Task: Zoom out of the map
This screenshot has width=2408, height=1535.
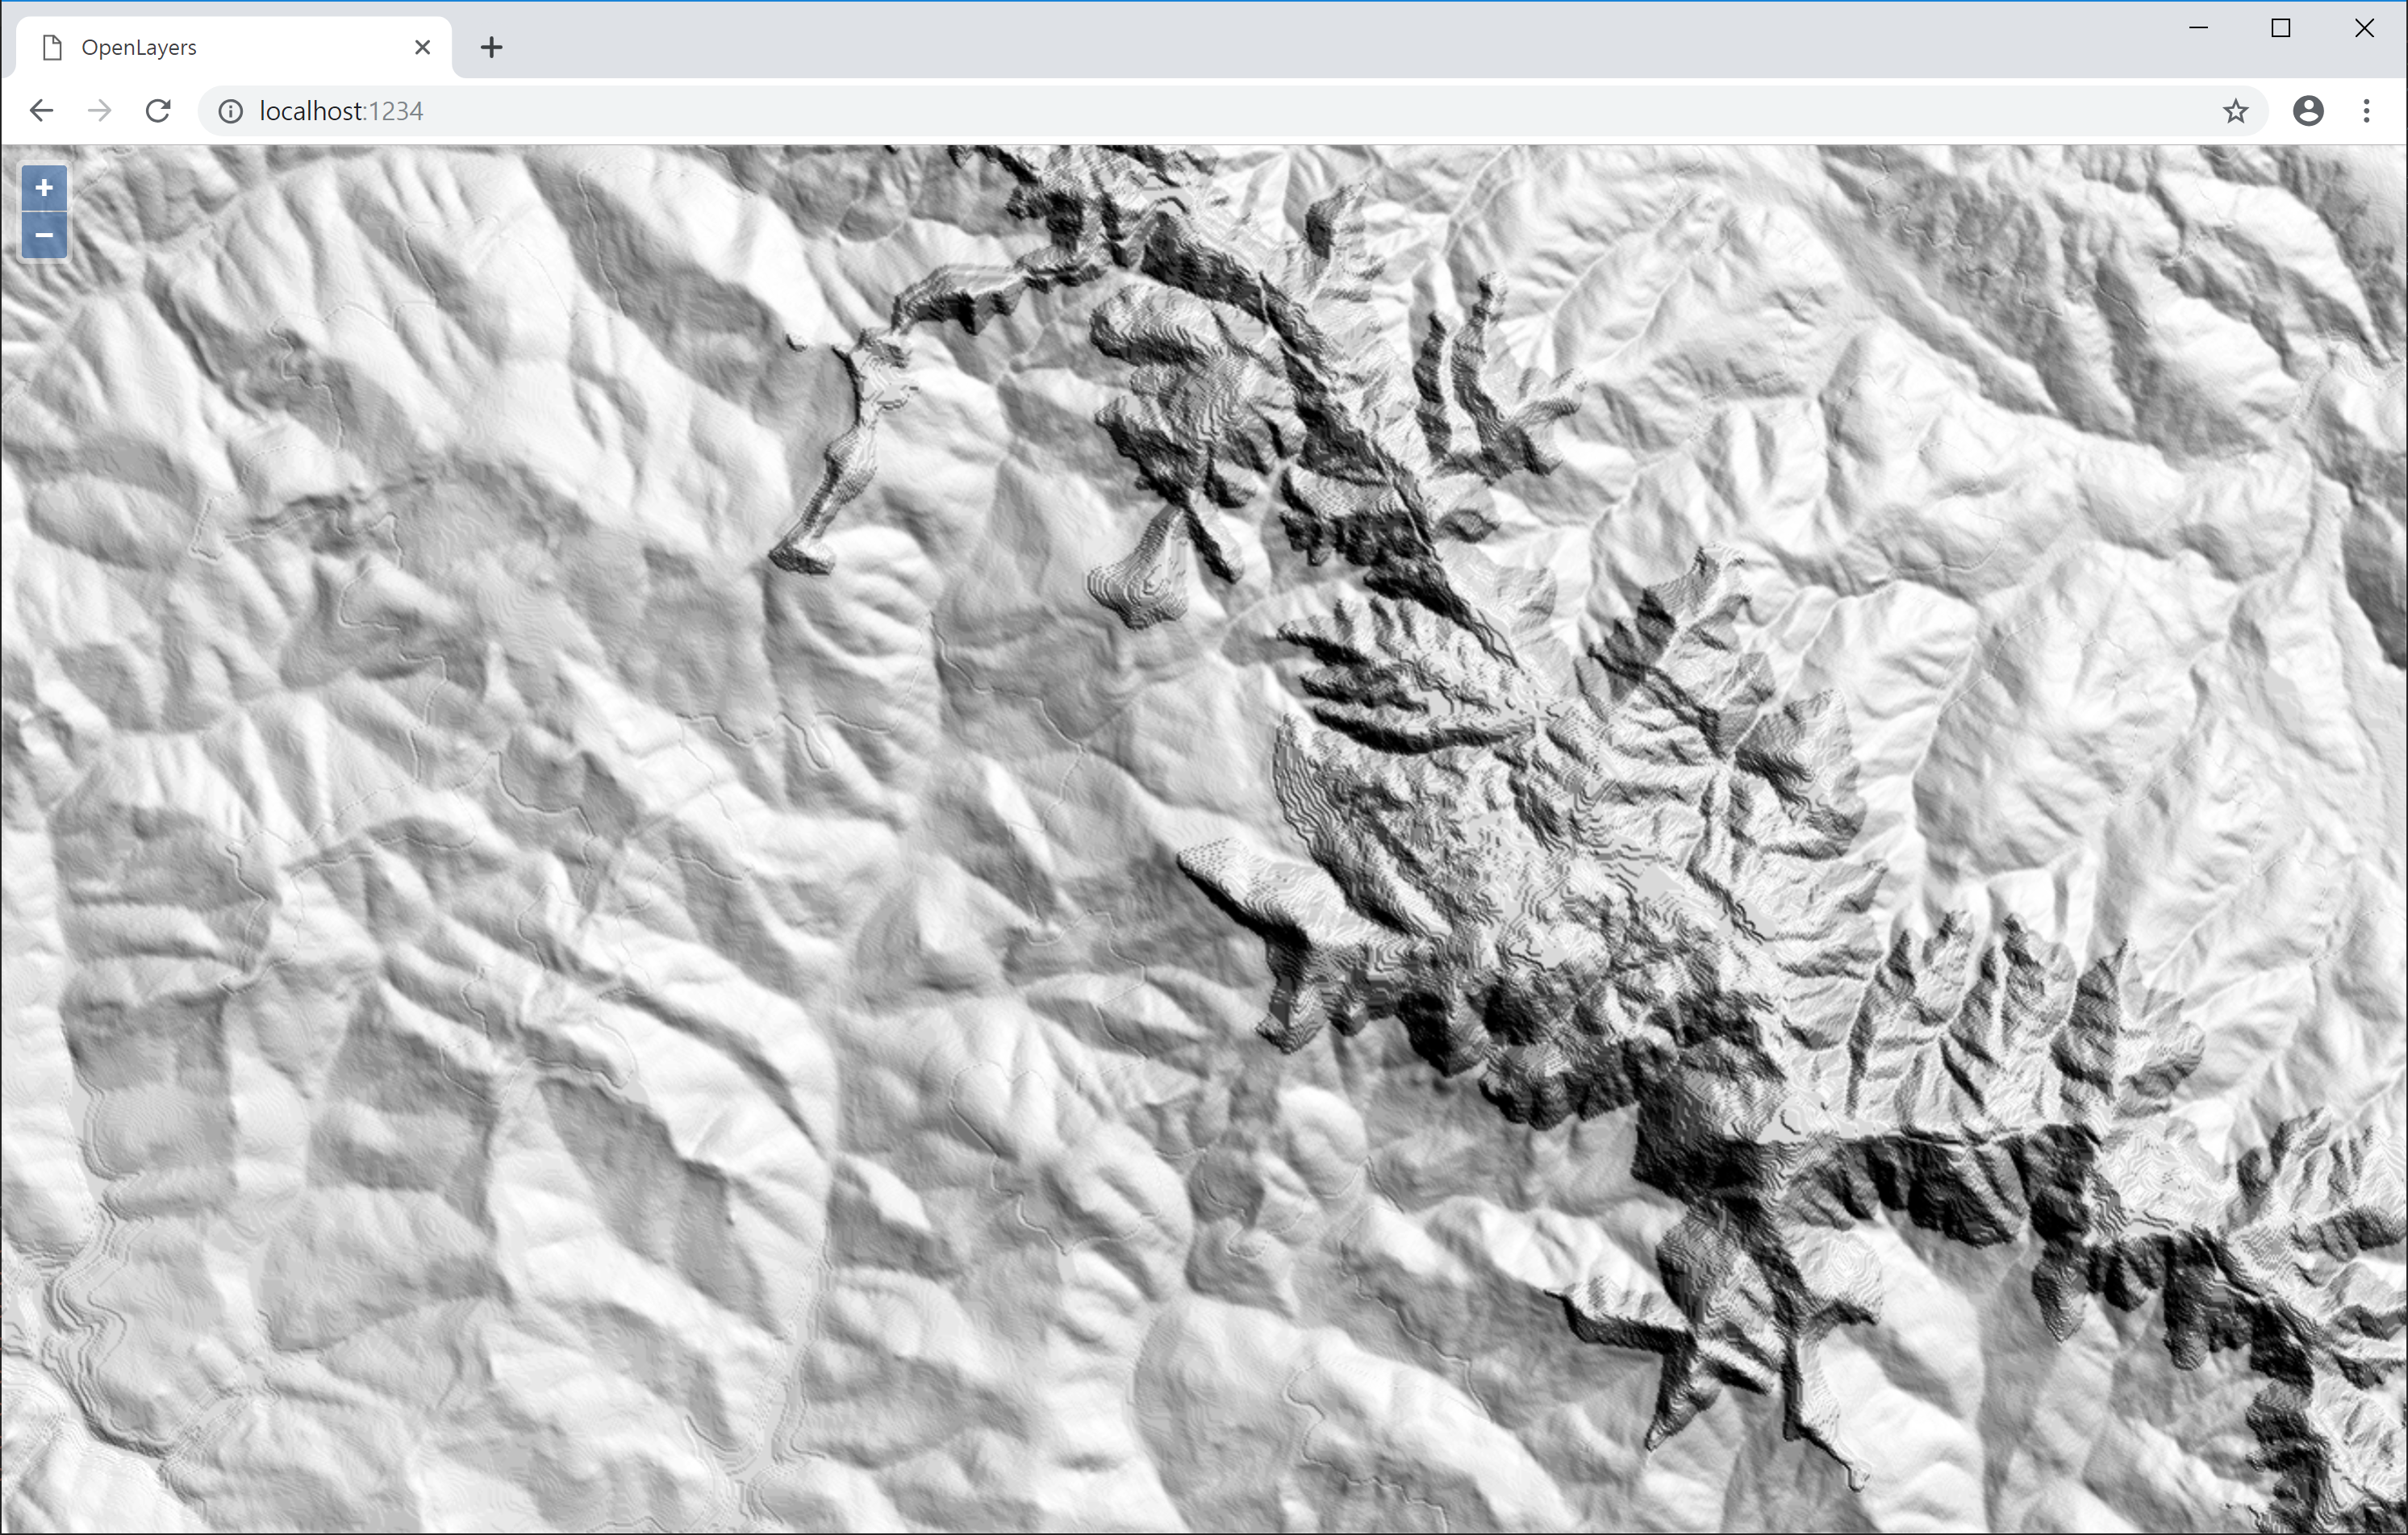Action: [x=44, y=236]
